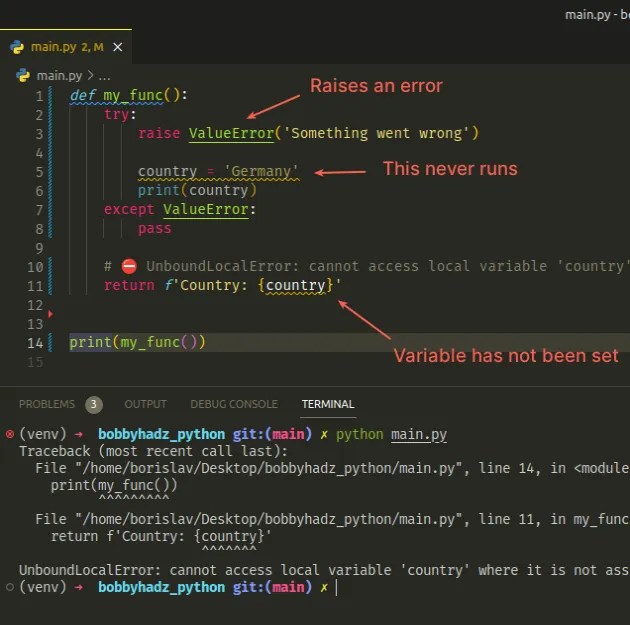This screenshot has width=630, height=625.
Task: Expand the breadcrumb ellipsis segment
Action: coord(104,76)
